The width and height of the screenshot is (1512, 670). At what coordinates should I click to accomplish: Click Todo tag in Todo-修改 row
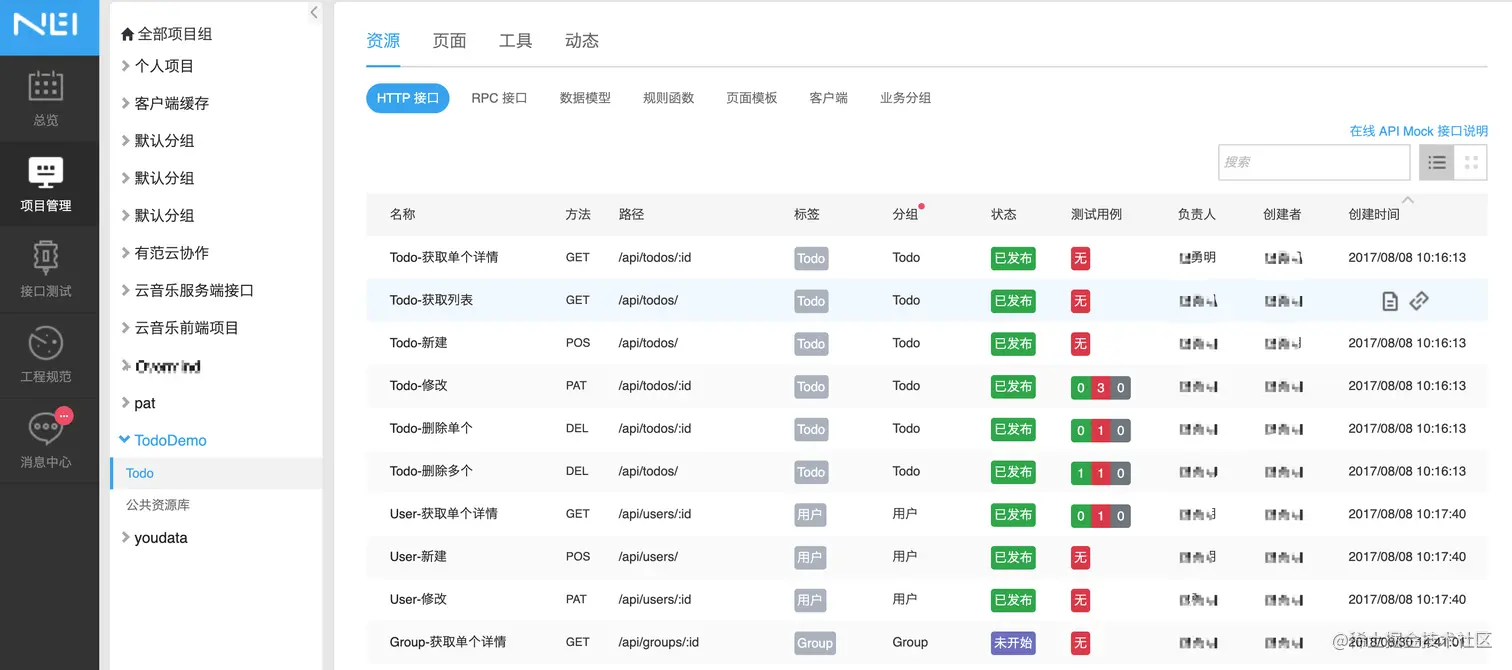(811, 387)
